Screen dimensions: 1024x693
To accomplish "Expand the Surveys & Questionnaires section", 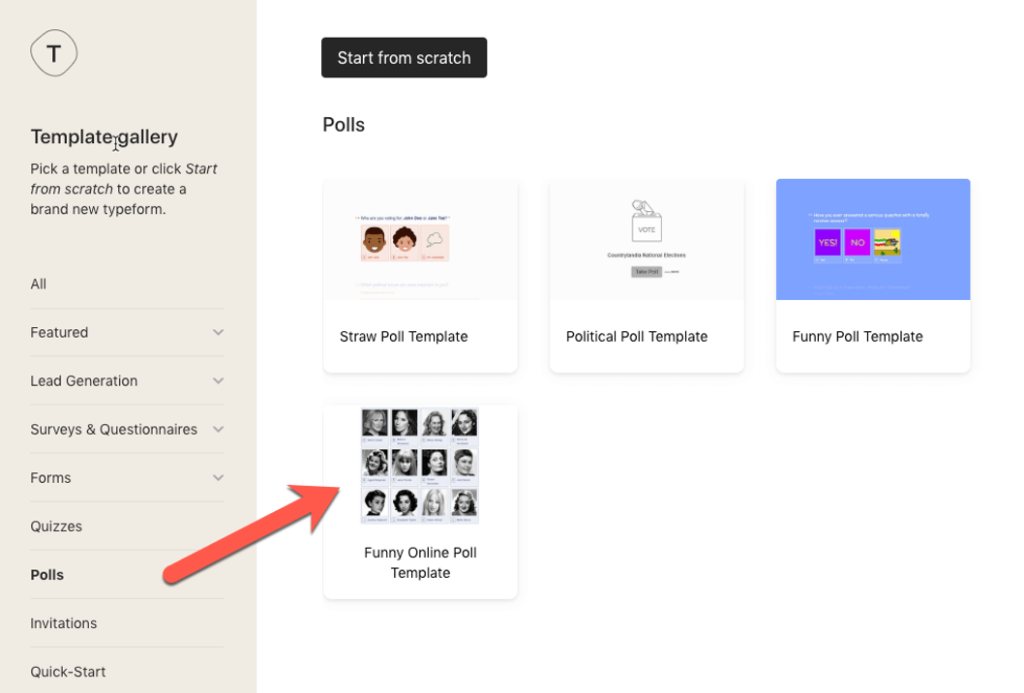I will 218,429.
